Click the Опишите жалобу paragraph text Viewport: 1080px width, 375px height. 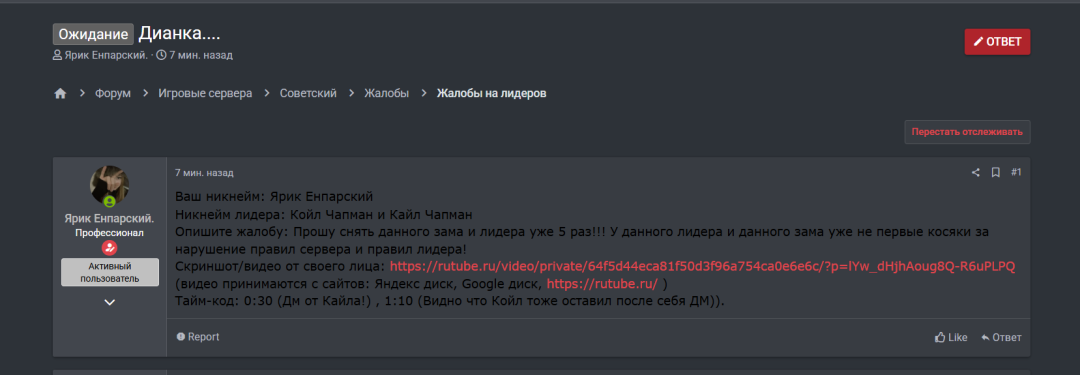click(582, 240)
